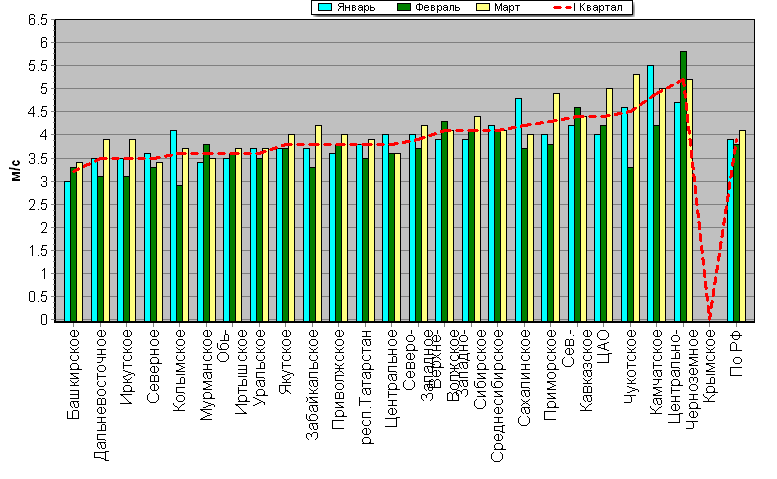Click the yellow March bar above Чукотское
The width and height of the screenshot is (777, 479).
pyautogui.click(x=636, y=198)
